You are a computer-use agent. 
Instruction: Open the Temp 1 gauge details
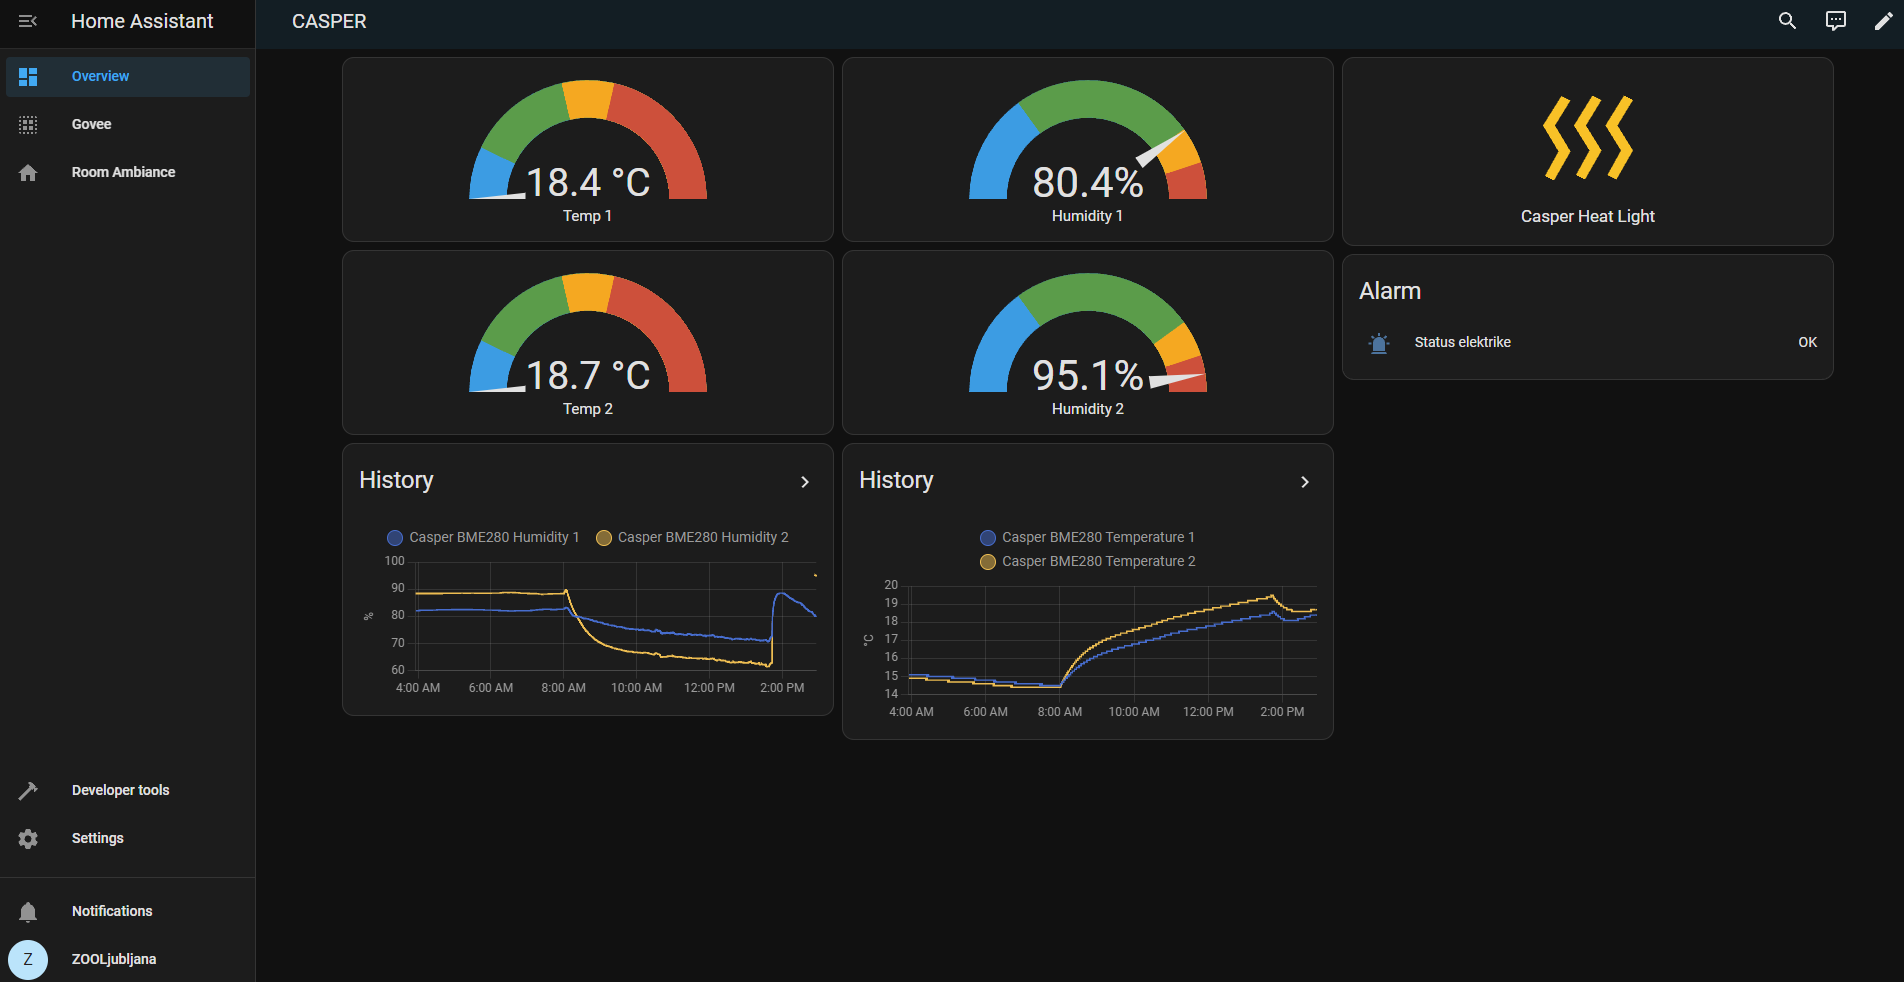coord(588,150)
